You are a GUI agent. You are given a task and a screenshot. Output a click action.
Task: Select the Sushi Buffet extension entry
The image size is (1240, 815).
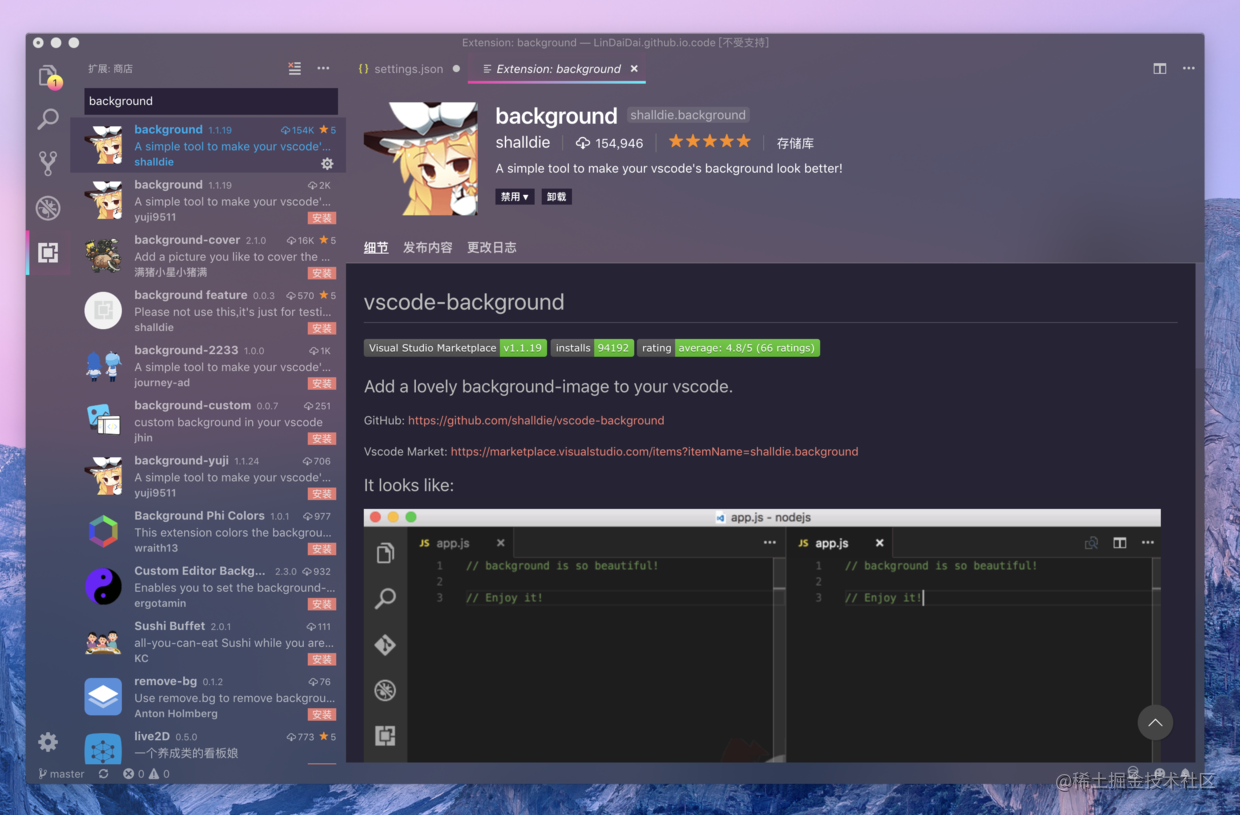(x=208, y=642)
